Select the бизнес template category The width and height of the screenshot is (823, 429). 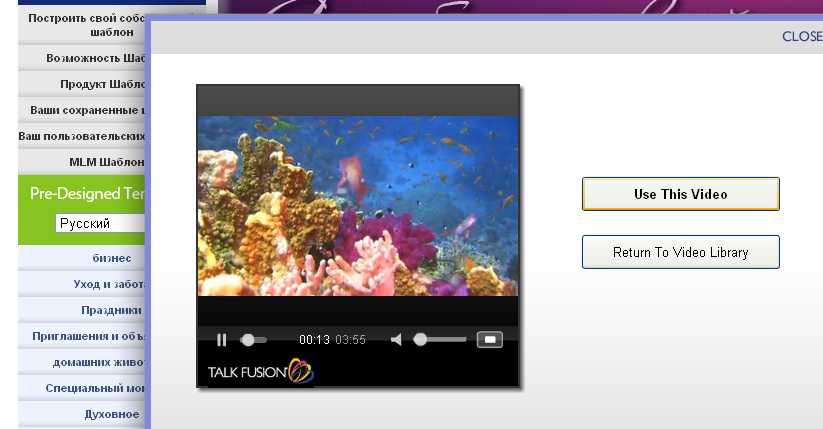pos(82,258)
